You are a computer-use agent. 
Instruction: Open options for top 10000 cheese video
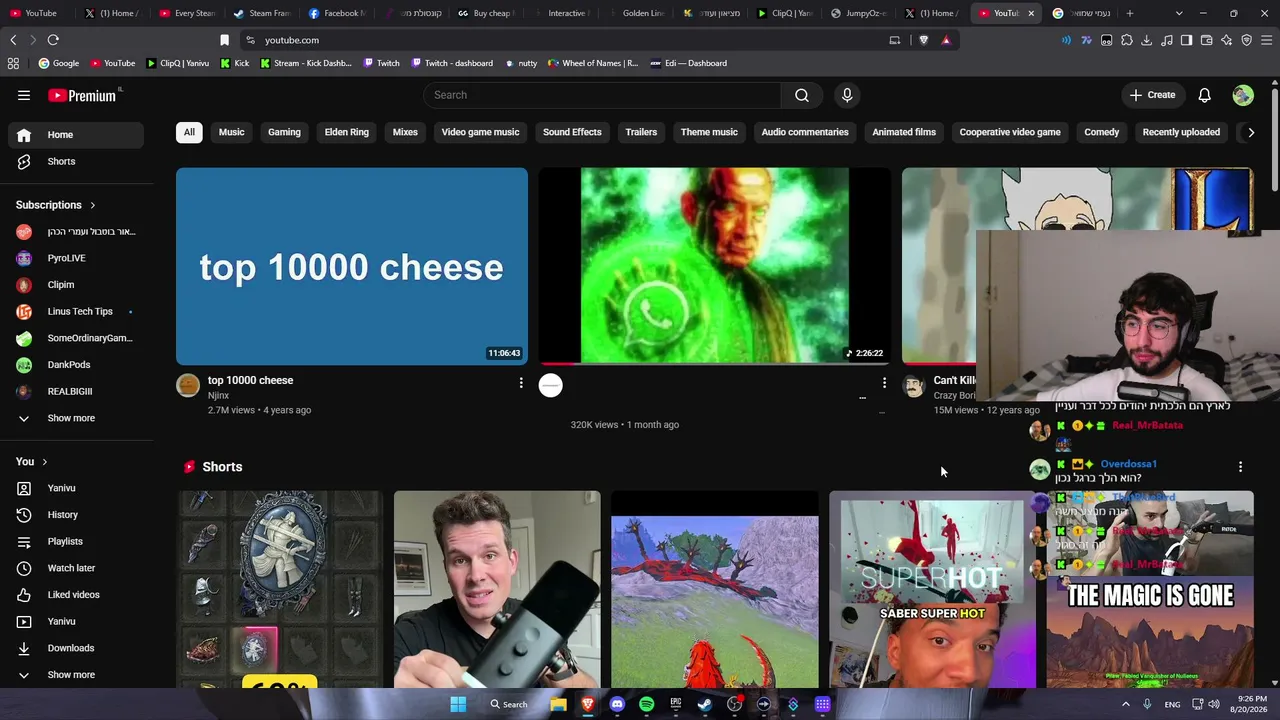pos(521,382)
